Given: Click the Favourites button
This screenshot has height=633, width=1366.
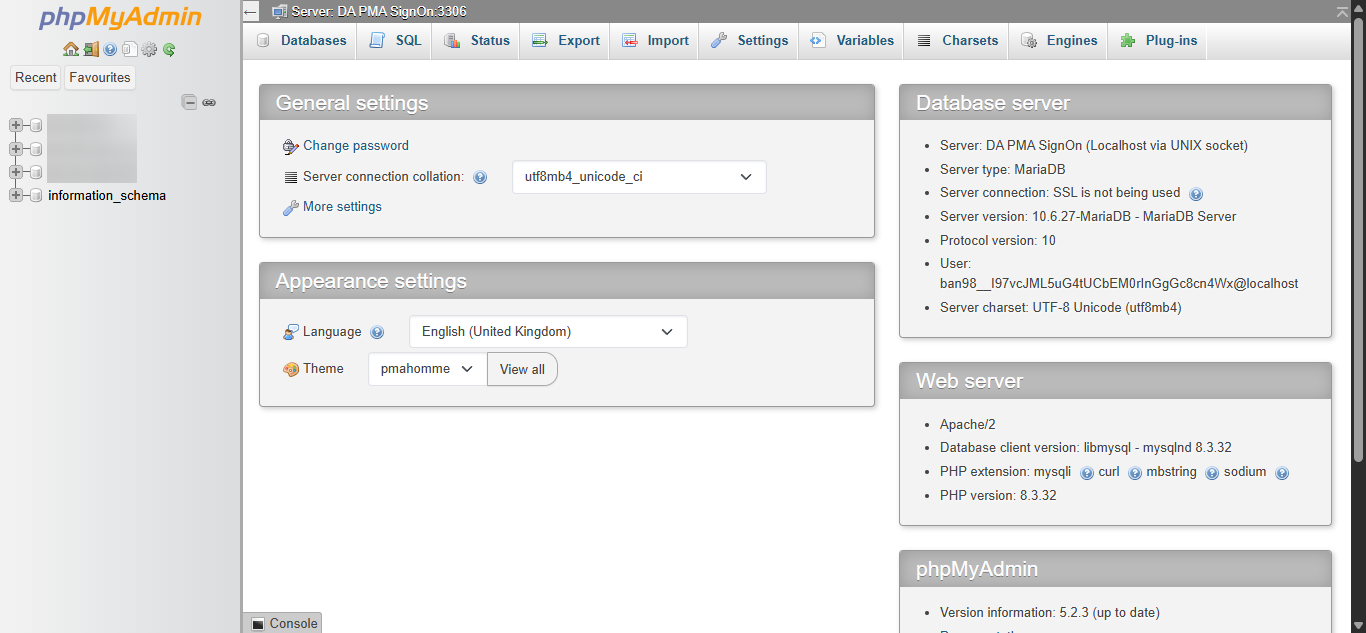Looking at the screenshot, I should click(100, 78).
